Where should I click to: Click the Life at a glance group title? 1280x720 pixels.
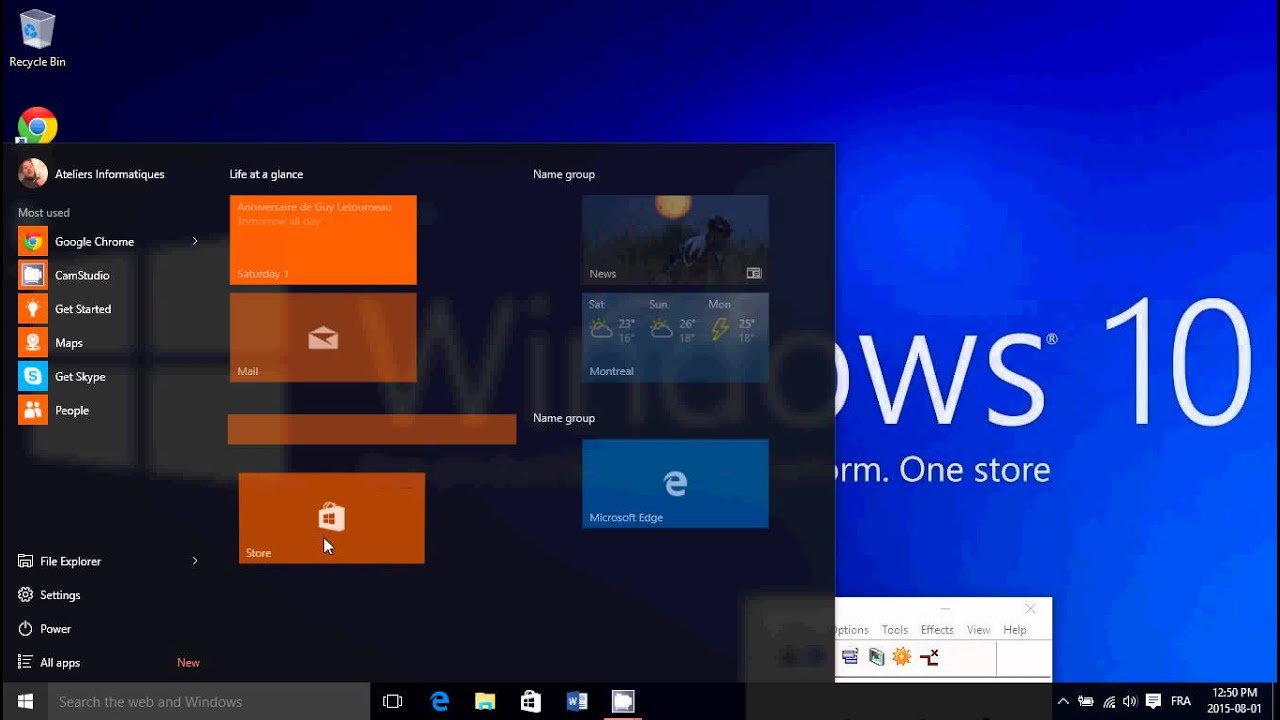[266, 174]
